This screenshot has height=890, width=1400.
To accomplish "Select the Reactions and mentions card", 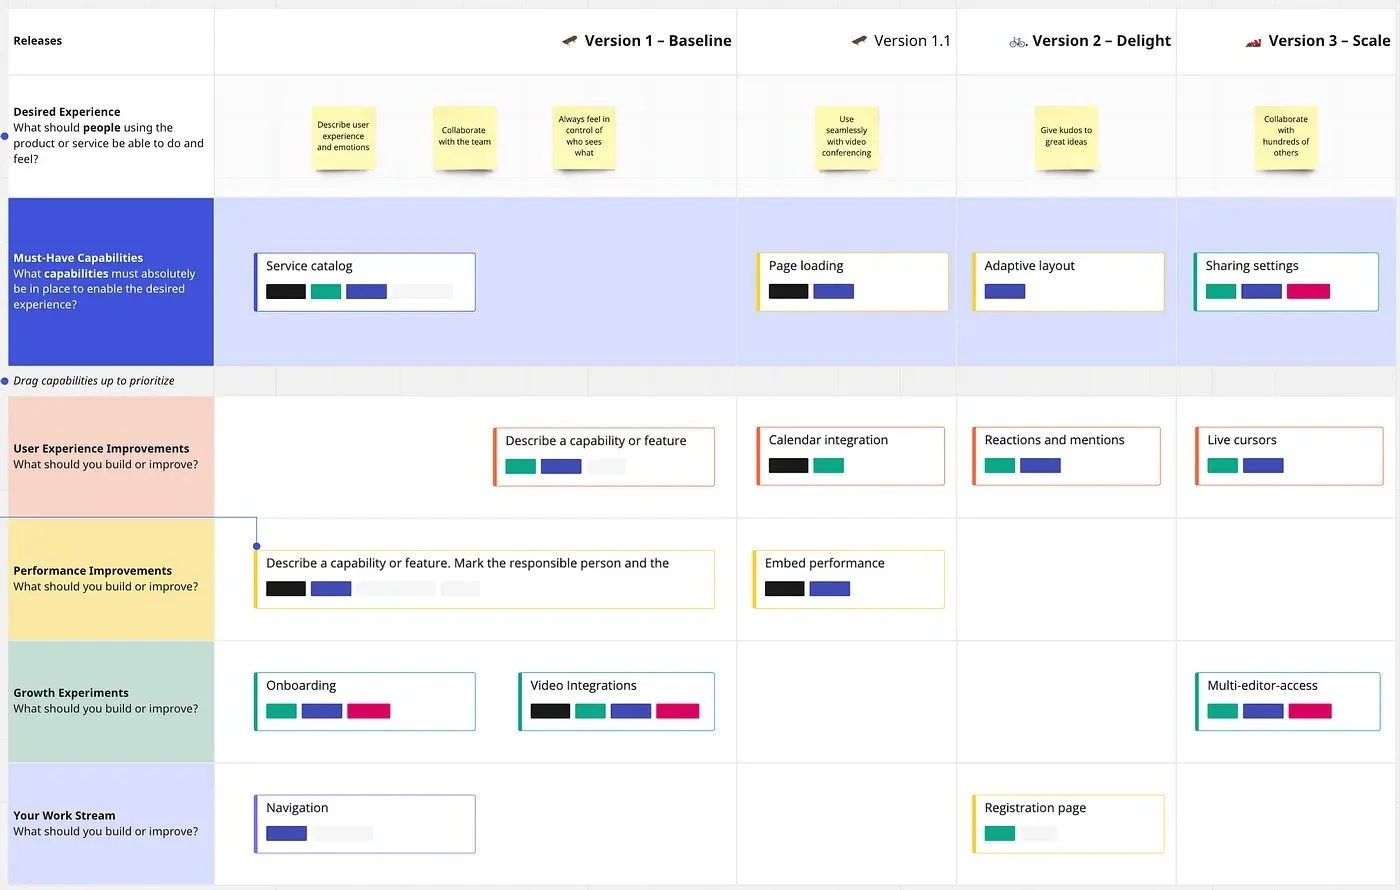I will pos(1066,455).
